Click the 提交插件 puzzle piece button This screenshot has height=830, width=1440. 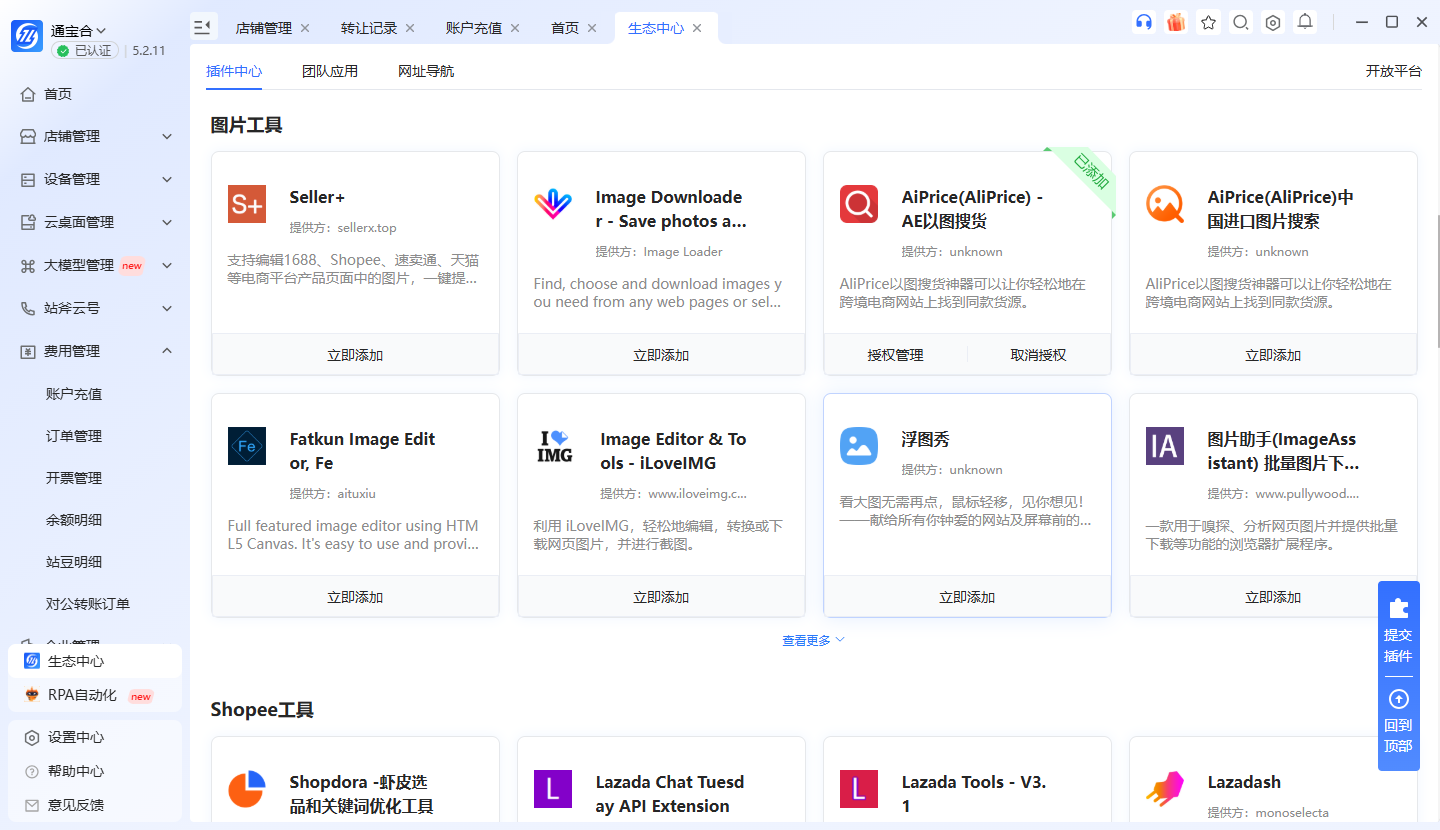(1398, 628)
